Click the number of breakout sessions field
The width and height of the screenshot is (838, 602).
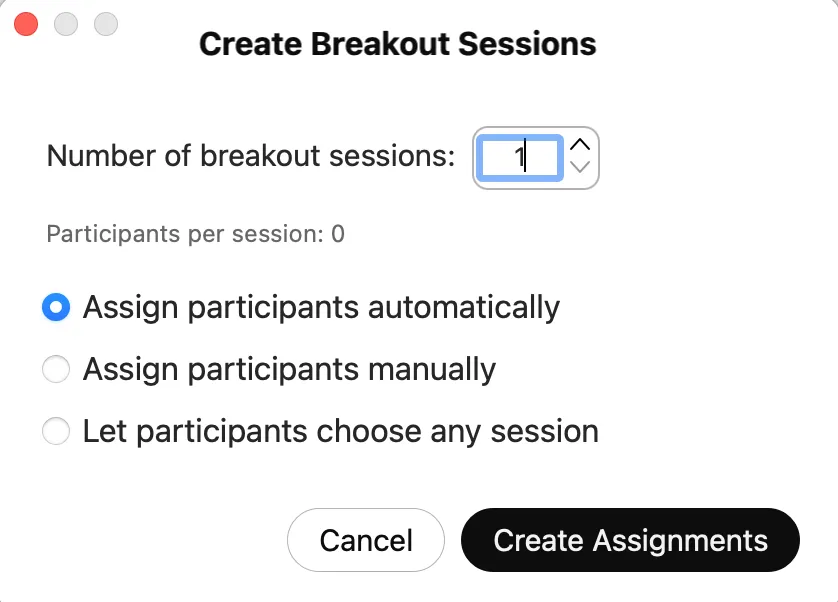click(x=520, y=157)
